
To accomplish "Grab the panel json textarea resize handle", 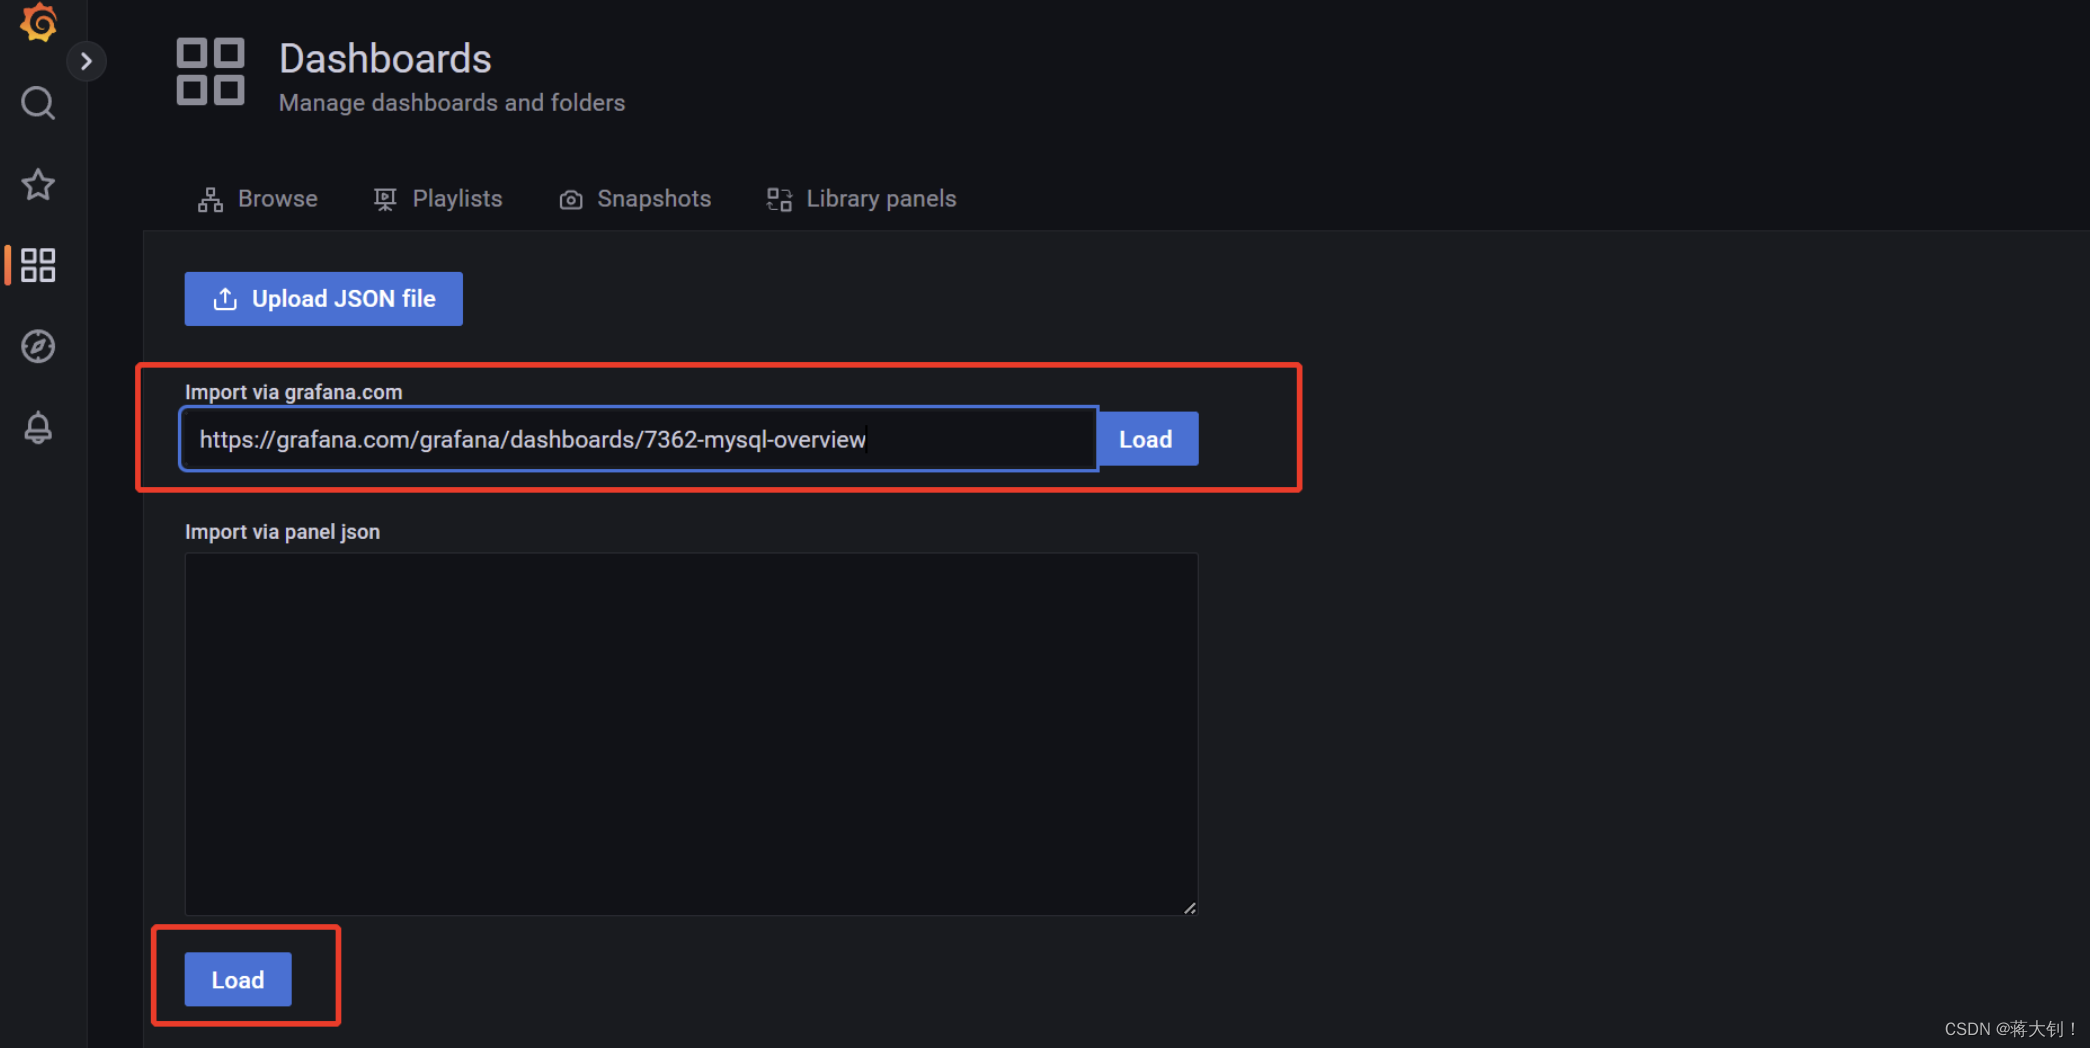I will pyautogui.click(x=1189, y=907).
